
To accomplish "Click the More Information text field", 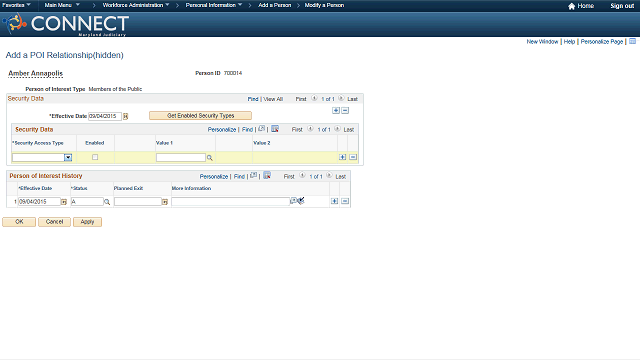I will [231, 202].
